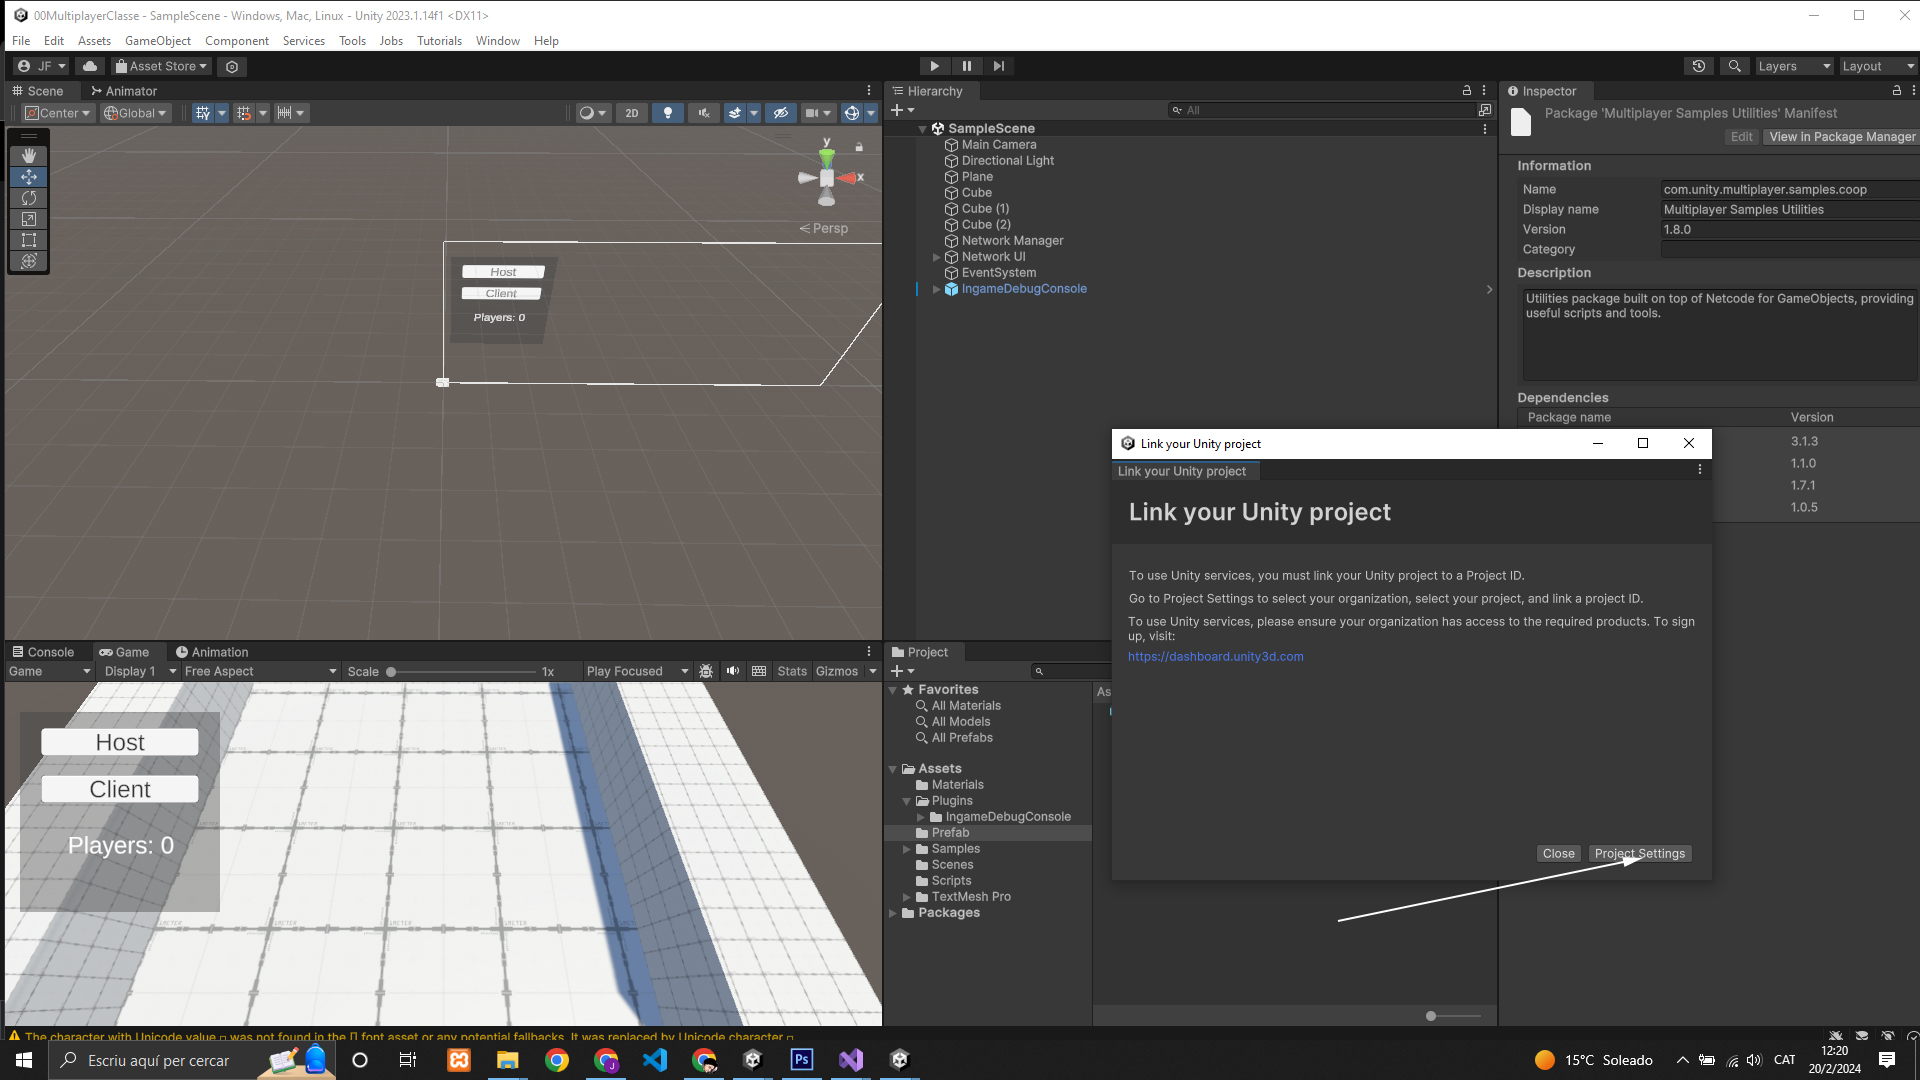Screen dimensions: 1920x1080
Task: Expand the Network UI object
Action: click(937, 257)
